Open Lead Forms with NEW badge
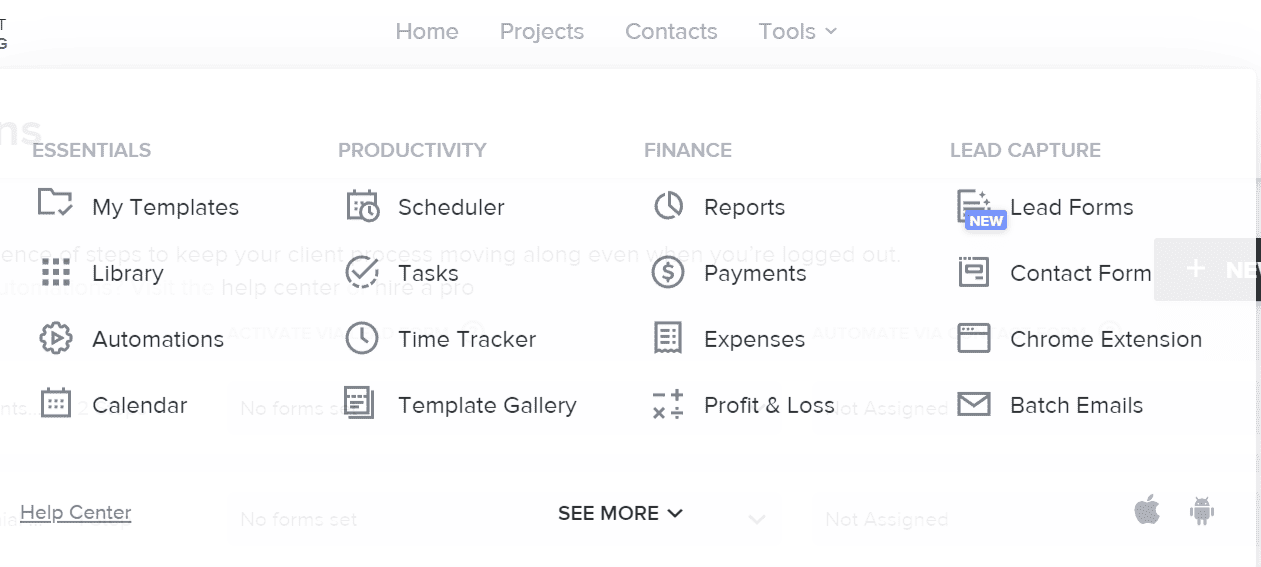1261x567 pixels. click(x=1071, y=207)
